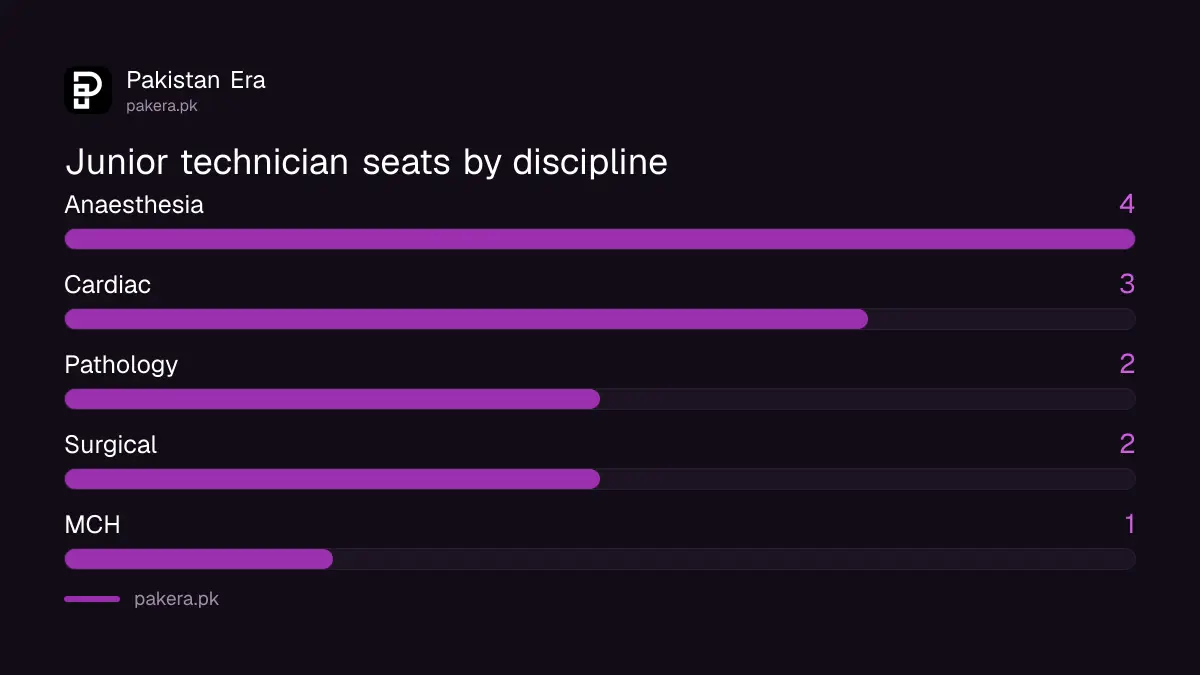Click the Pakistan Era logo icon

click(88, 90)
